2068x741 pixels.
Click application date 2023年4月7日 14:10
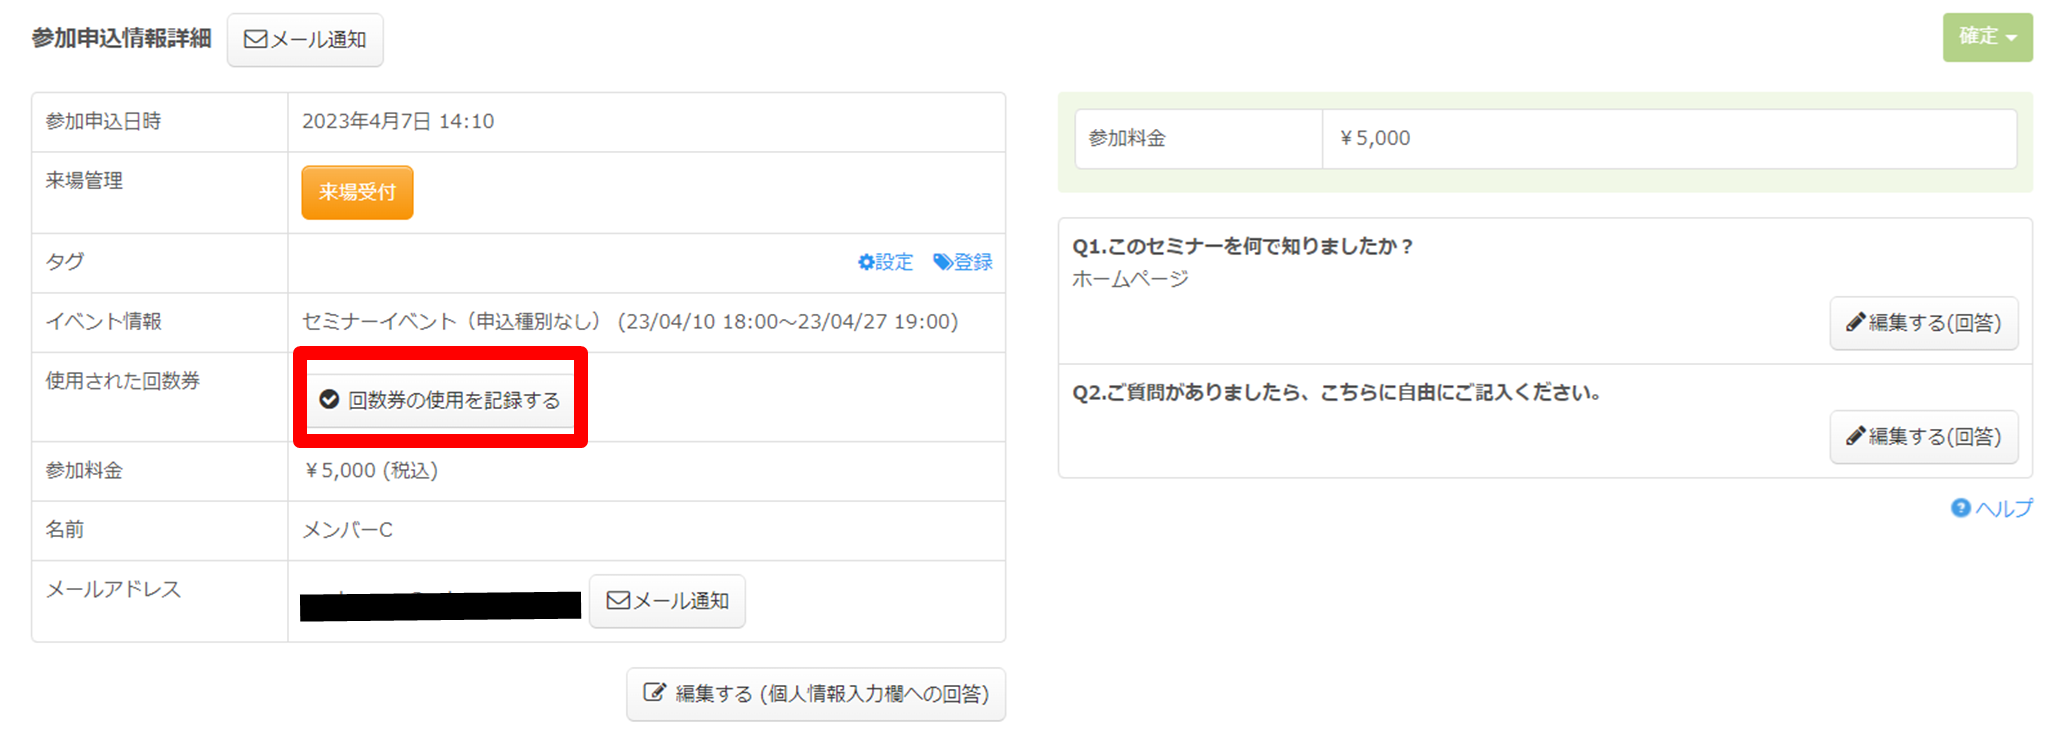point(397,121)
